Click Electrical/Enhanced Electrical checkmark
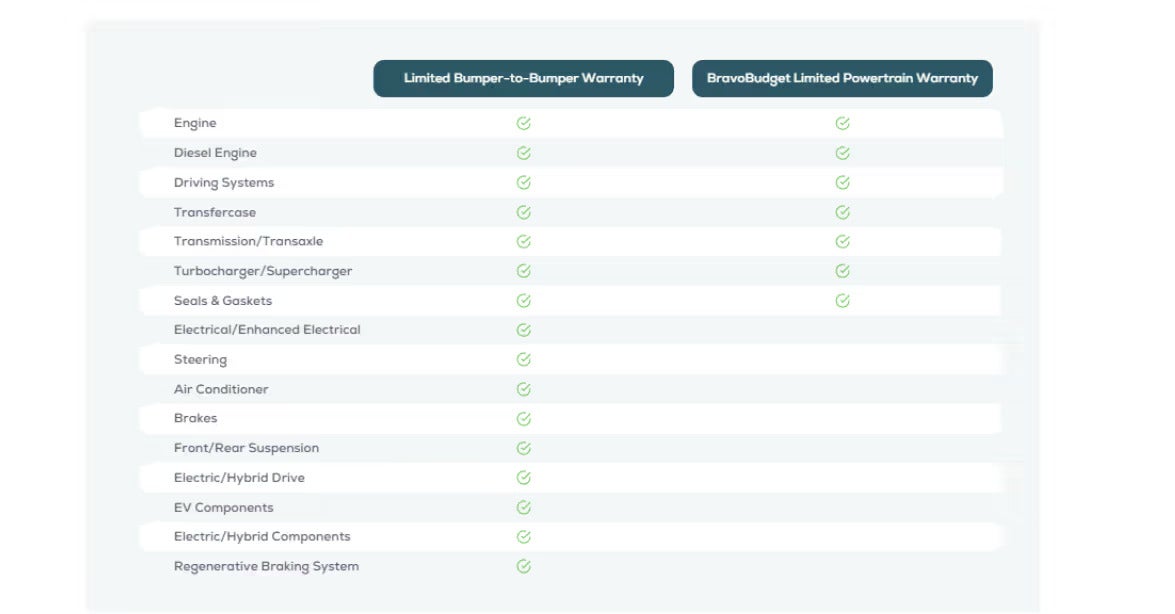 pyautogui.click(x=523, y=330)
